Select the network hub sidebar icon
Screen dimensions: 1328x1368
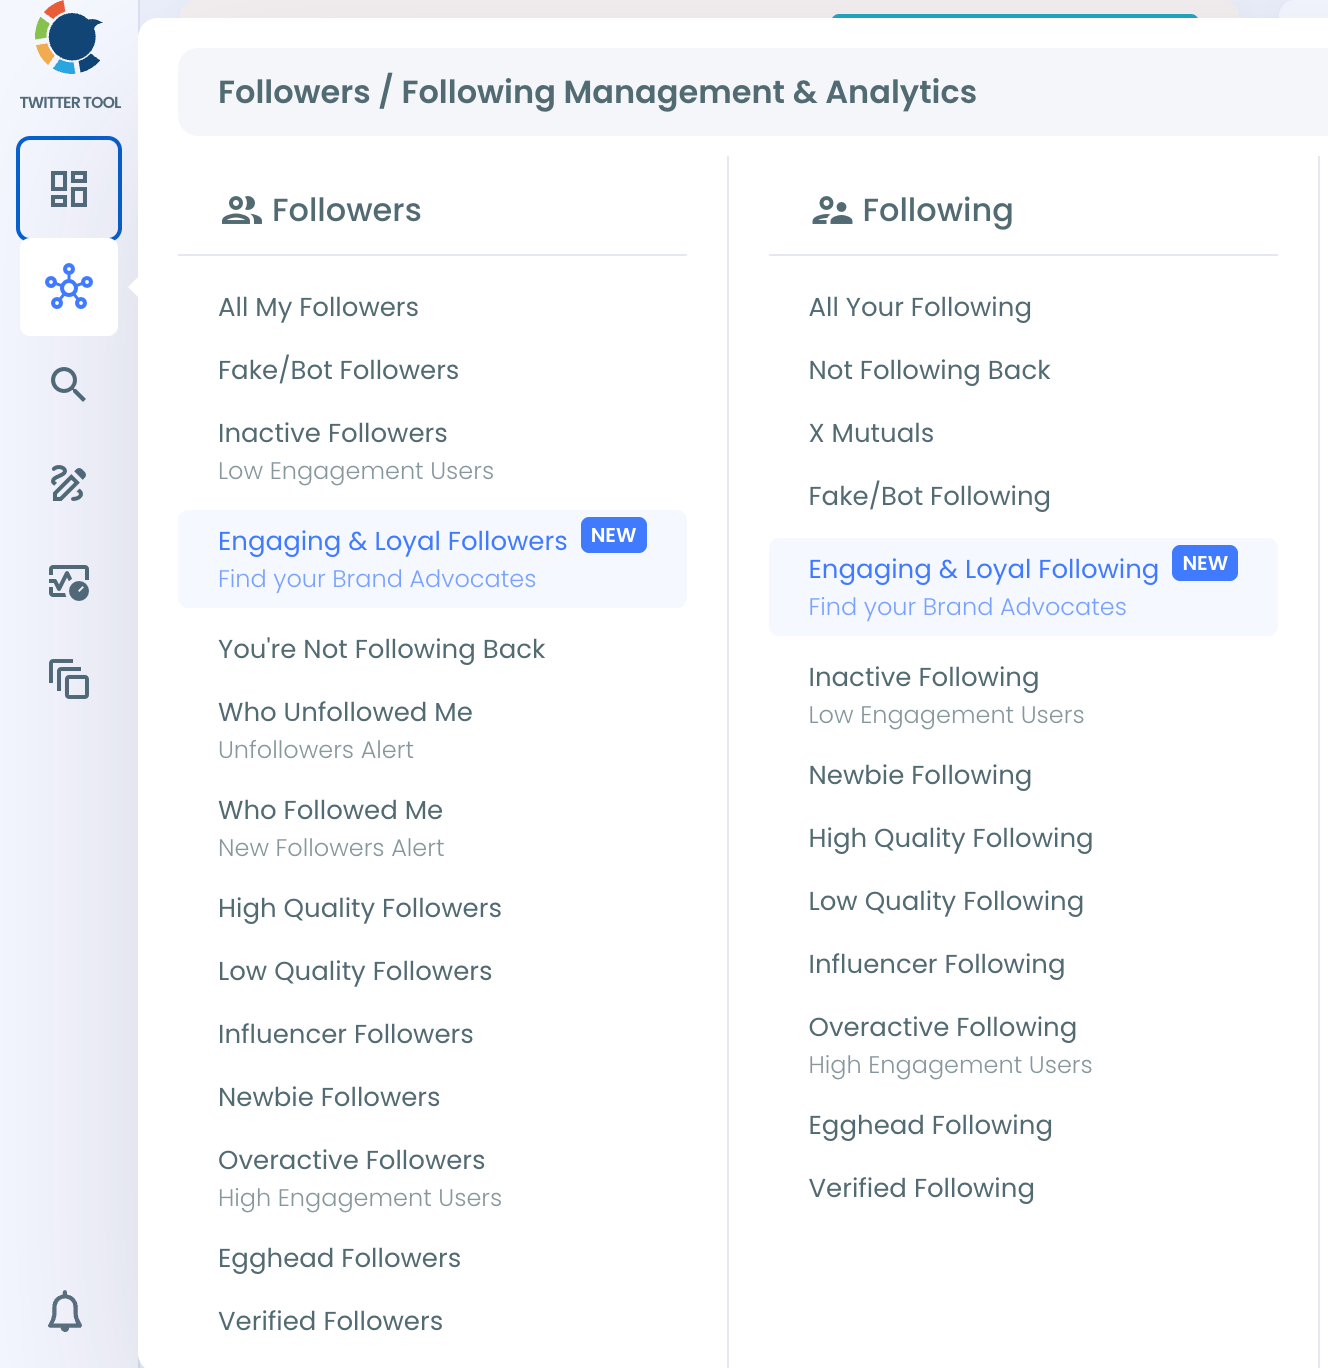coord(69,287)
